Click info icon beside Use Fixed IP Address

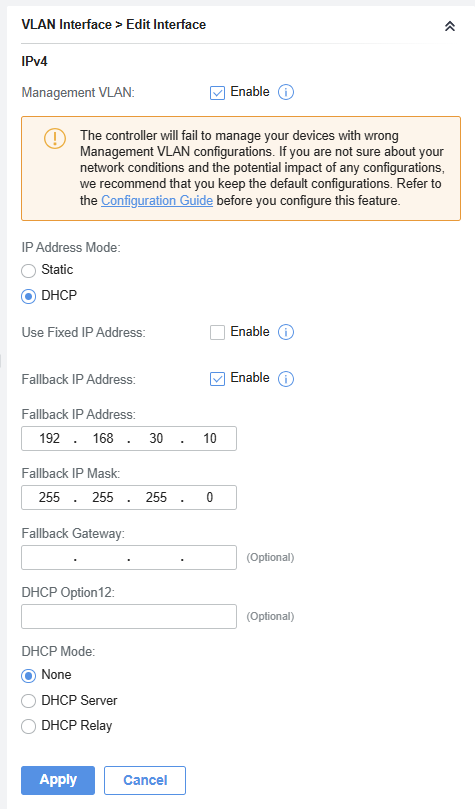pos(286,332)
